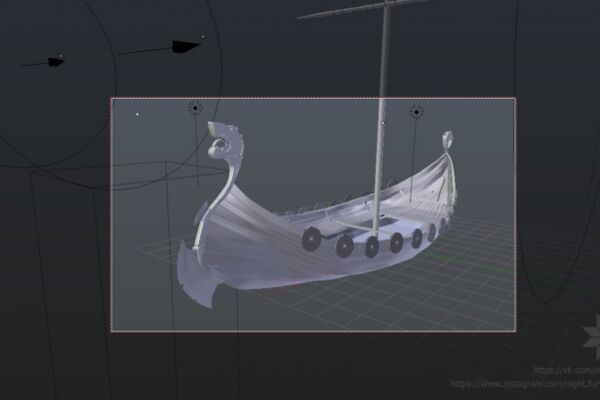The height and width of the screenshot is (400, 600).
Task: Select the round shield closest to the dragon head
Action: [311, 239]
